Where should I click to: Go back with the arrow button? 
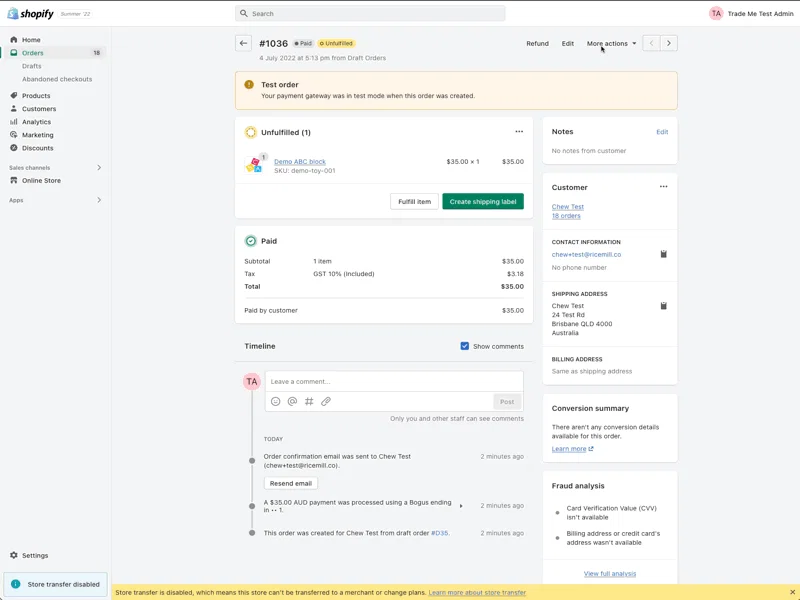pyautogui.click(x=243, y=43)
